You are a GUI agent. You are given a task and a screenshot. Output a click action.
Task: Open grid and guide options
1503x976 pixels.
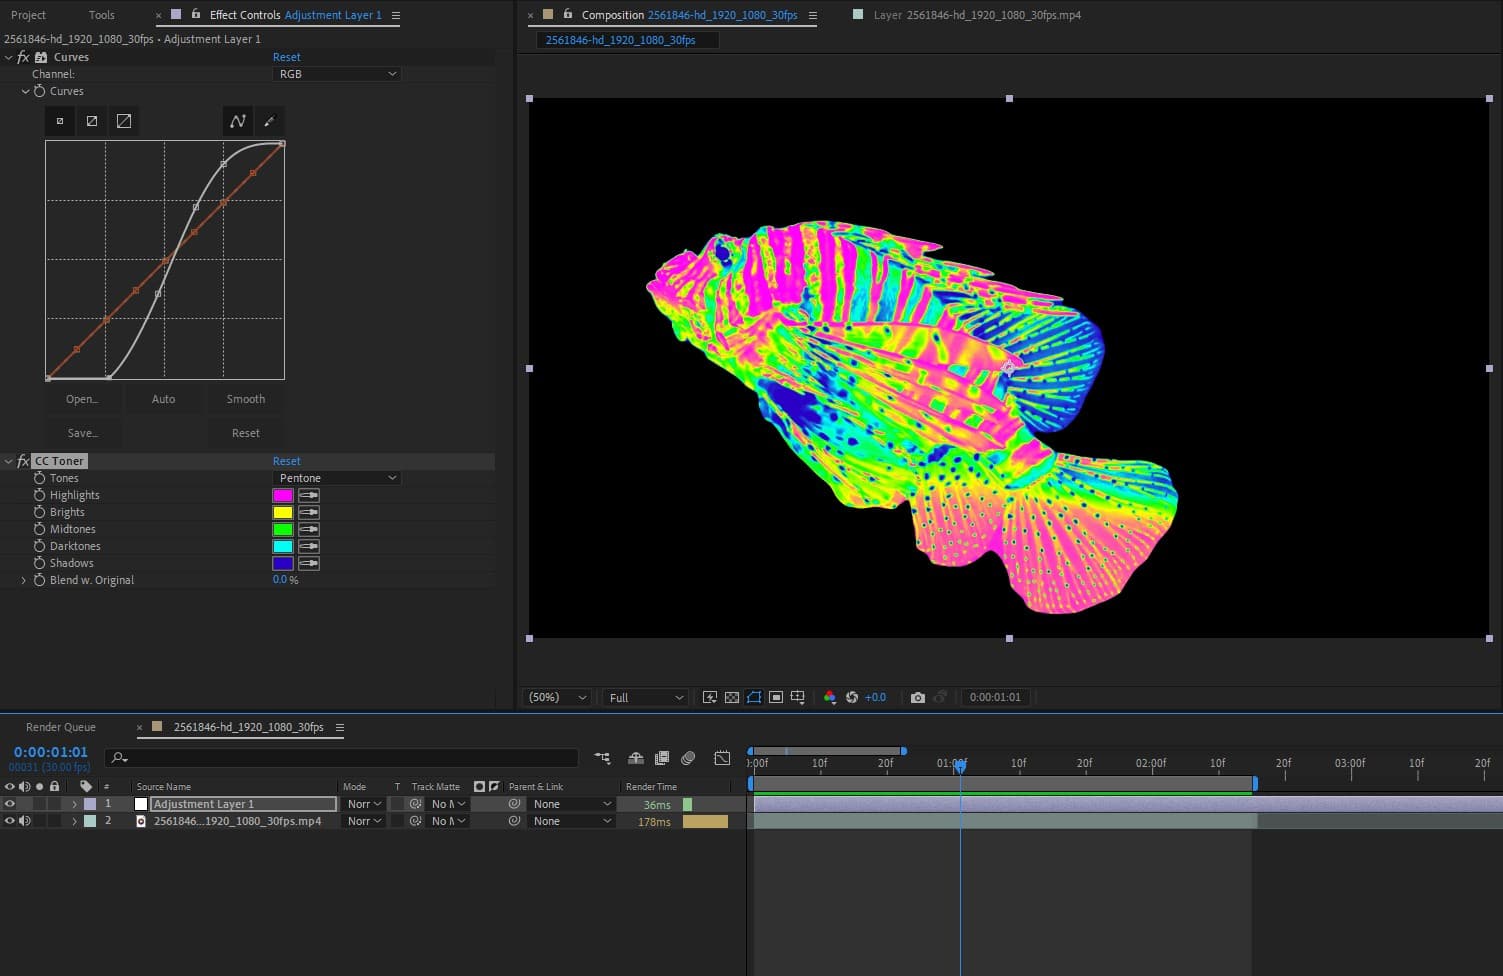click(798, 697)
